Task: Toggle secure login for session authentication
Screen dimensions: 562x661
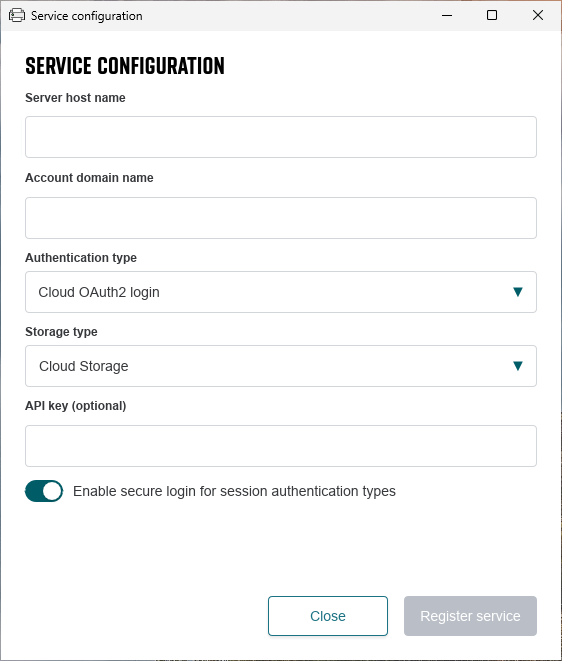Action: 44,491
